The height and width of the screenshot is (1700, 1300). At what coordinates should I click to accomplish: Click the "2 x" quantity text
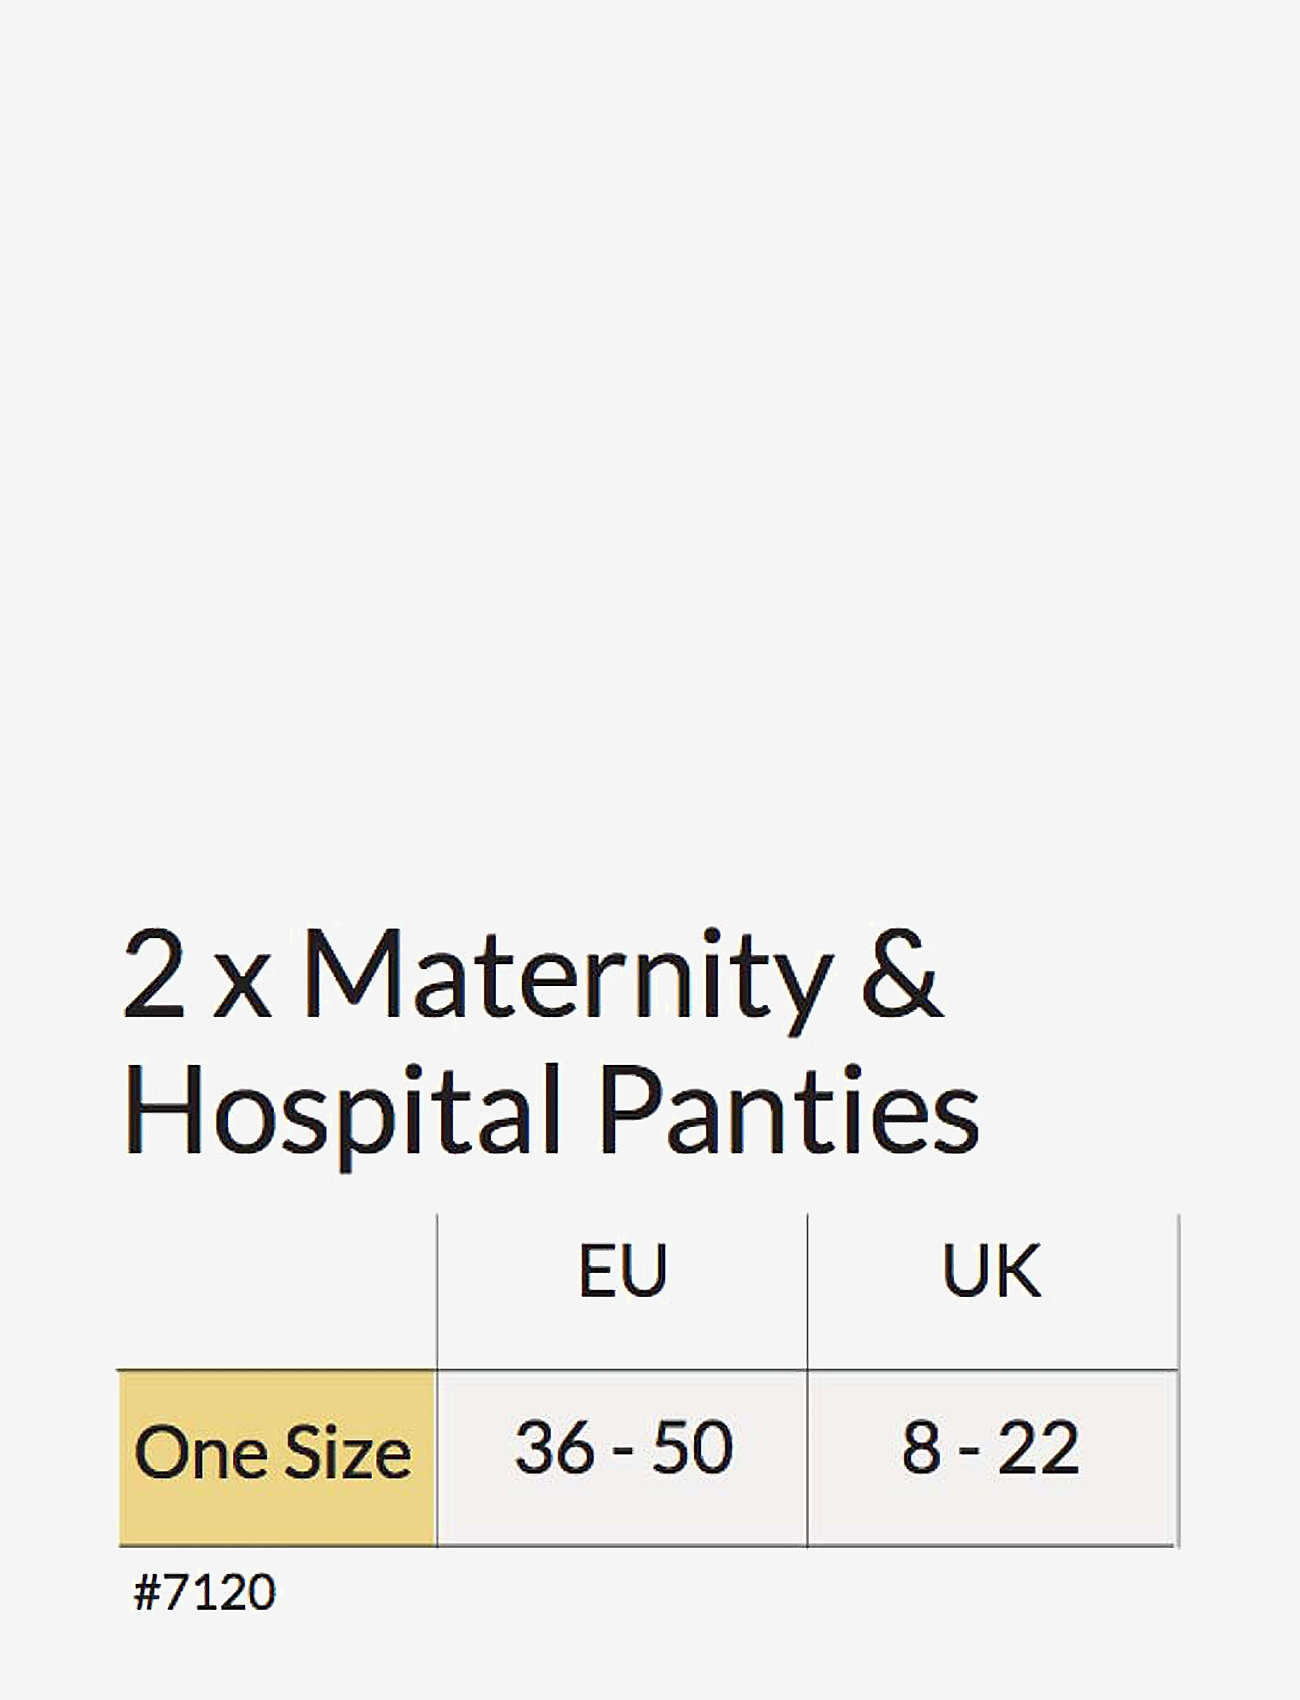click(x=196, y=975)
